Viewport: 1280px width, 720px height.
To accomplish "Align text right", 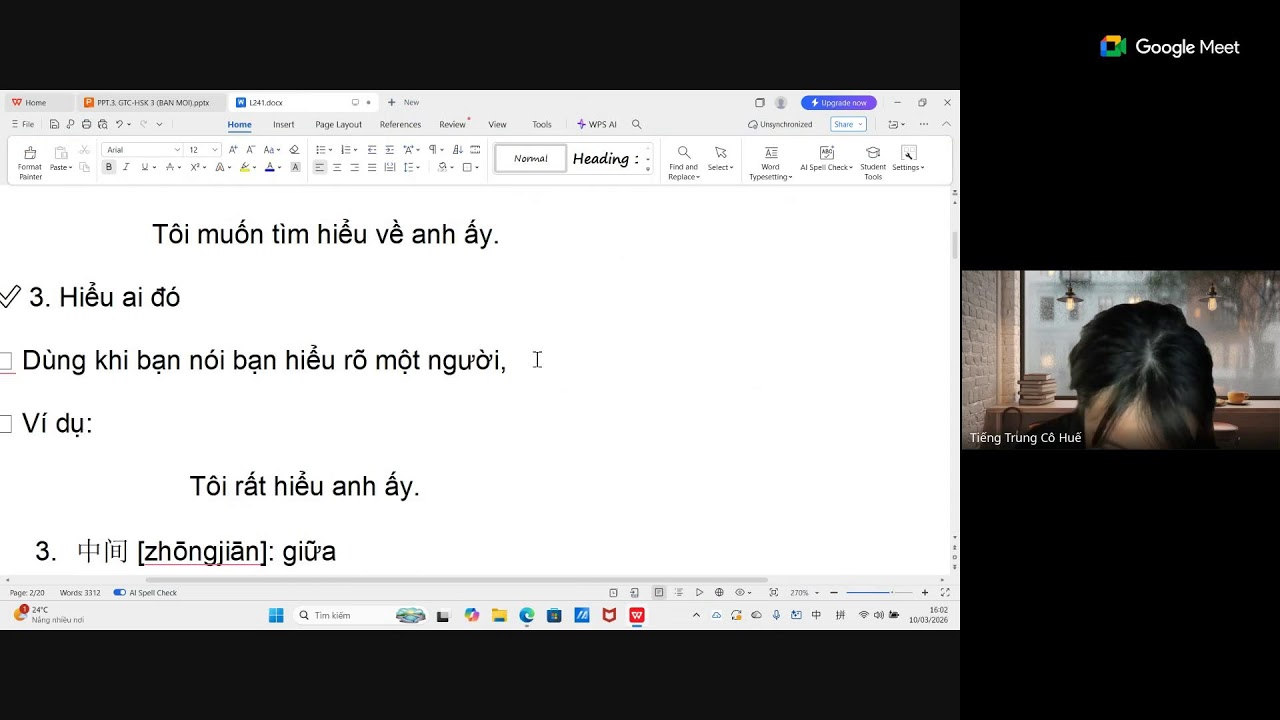I will [x=354, y=167].
